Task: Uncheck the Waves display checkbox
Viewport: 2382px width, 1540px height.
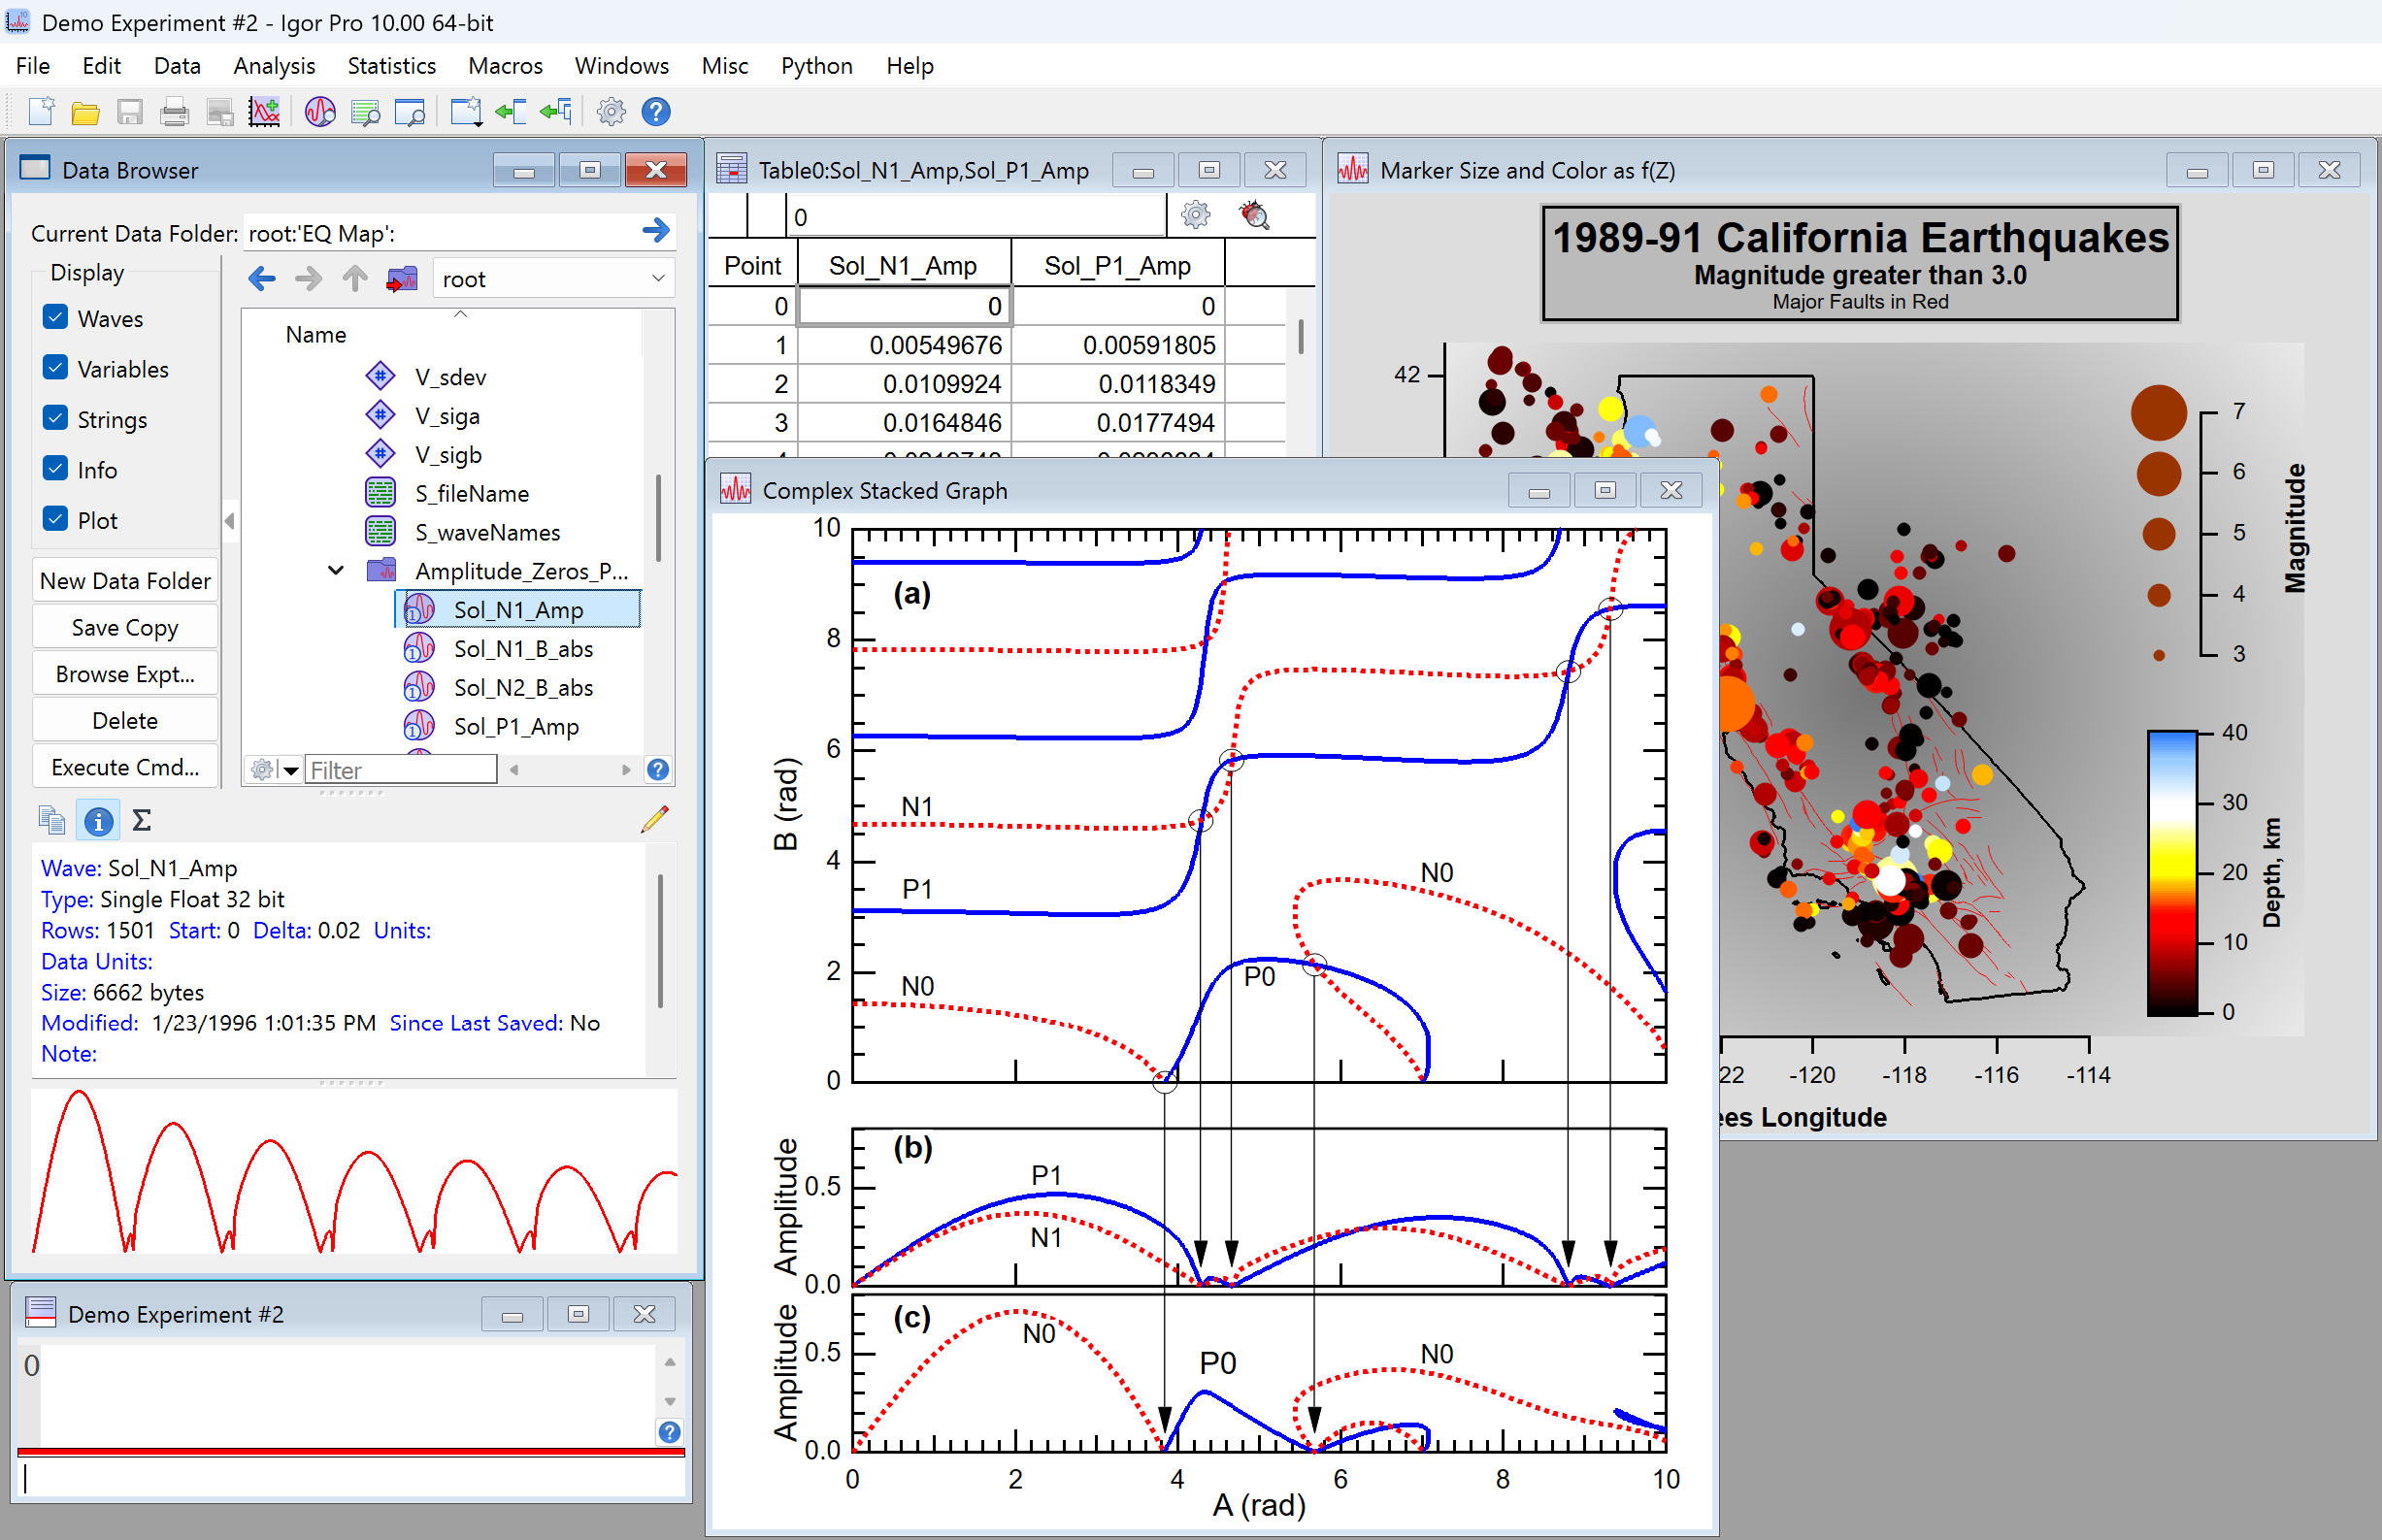Action: [x=56, y=318]
